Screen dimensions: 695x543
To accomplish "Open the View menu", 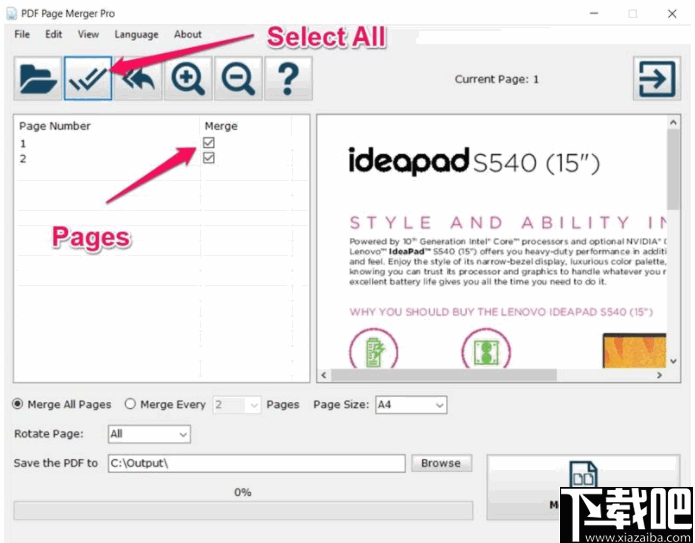I will [88, 34].
